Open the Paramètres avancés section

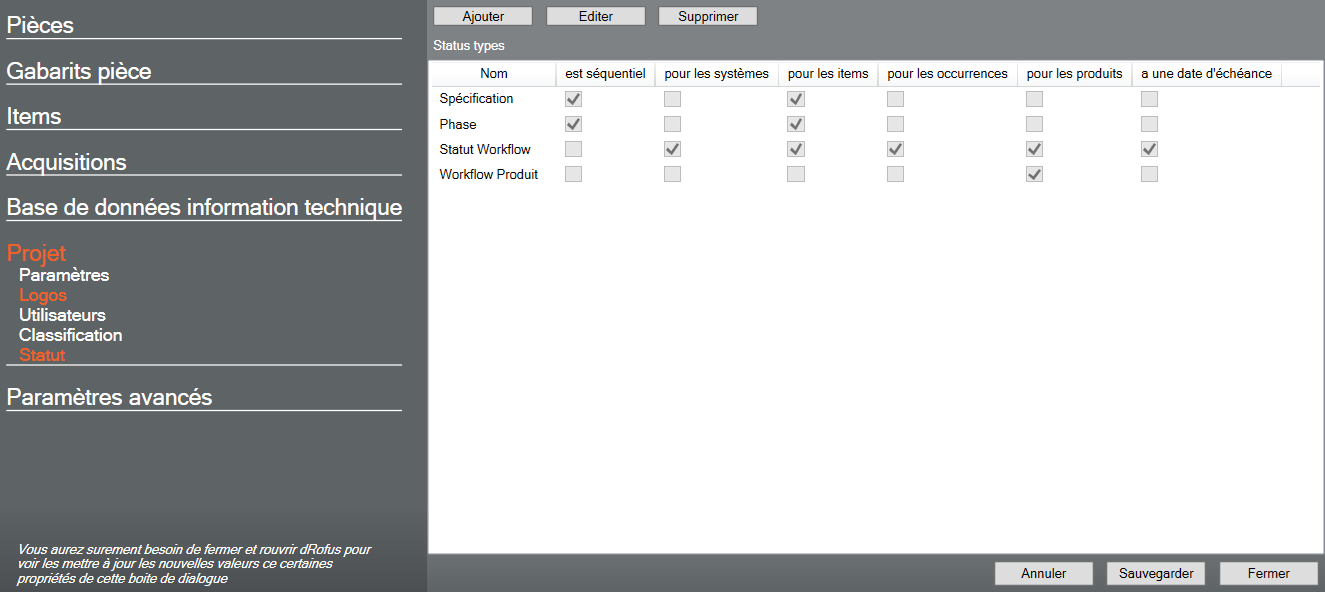[x=109, y=397]
